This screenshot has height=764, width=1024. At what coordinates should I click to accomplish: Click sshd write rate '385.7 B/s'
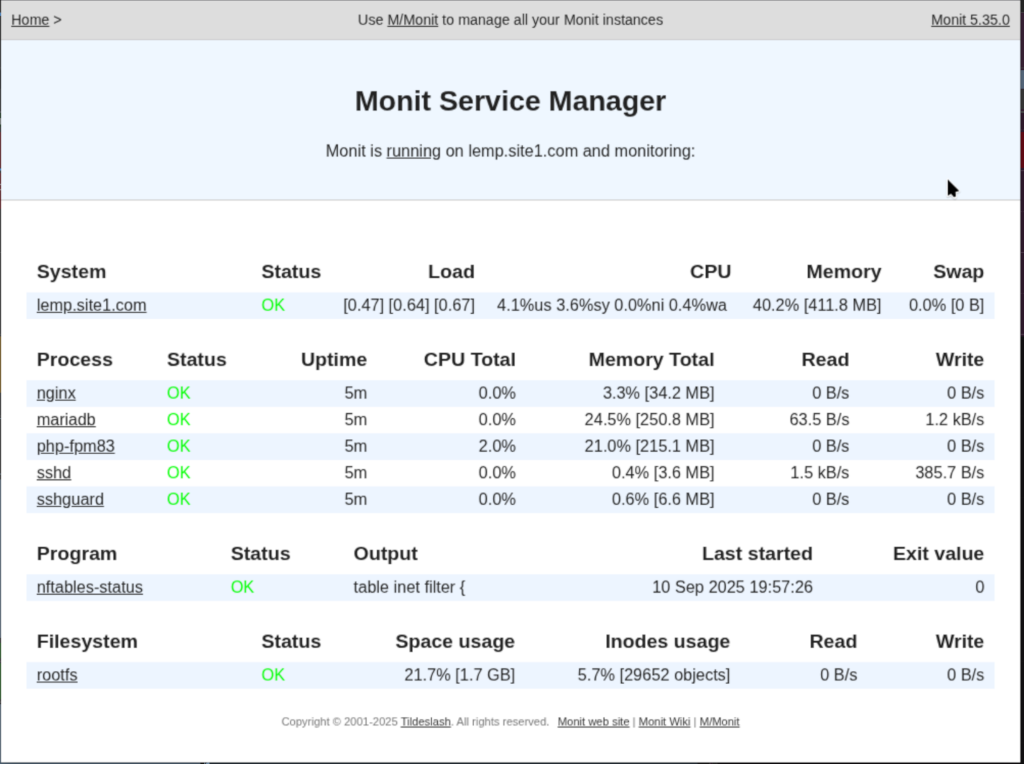[x=950, y=473]
